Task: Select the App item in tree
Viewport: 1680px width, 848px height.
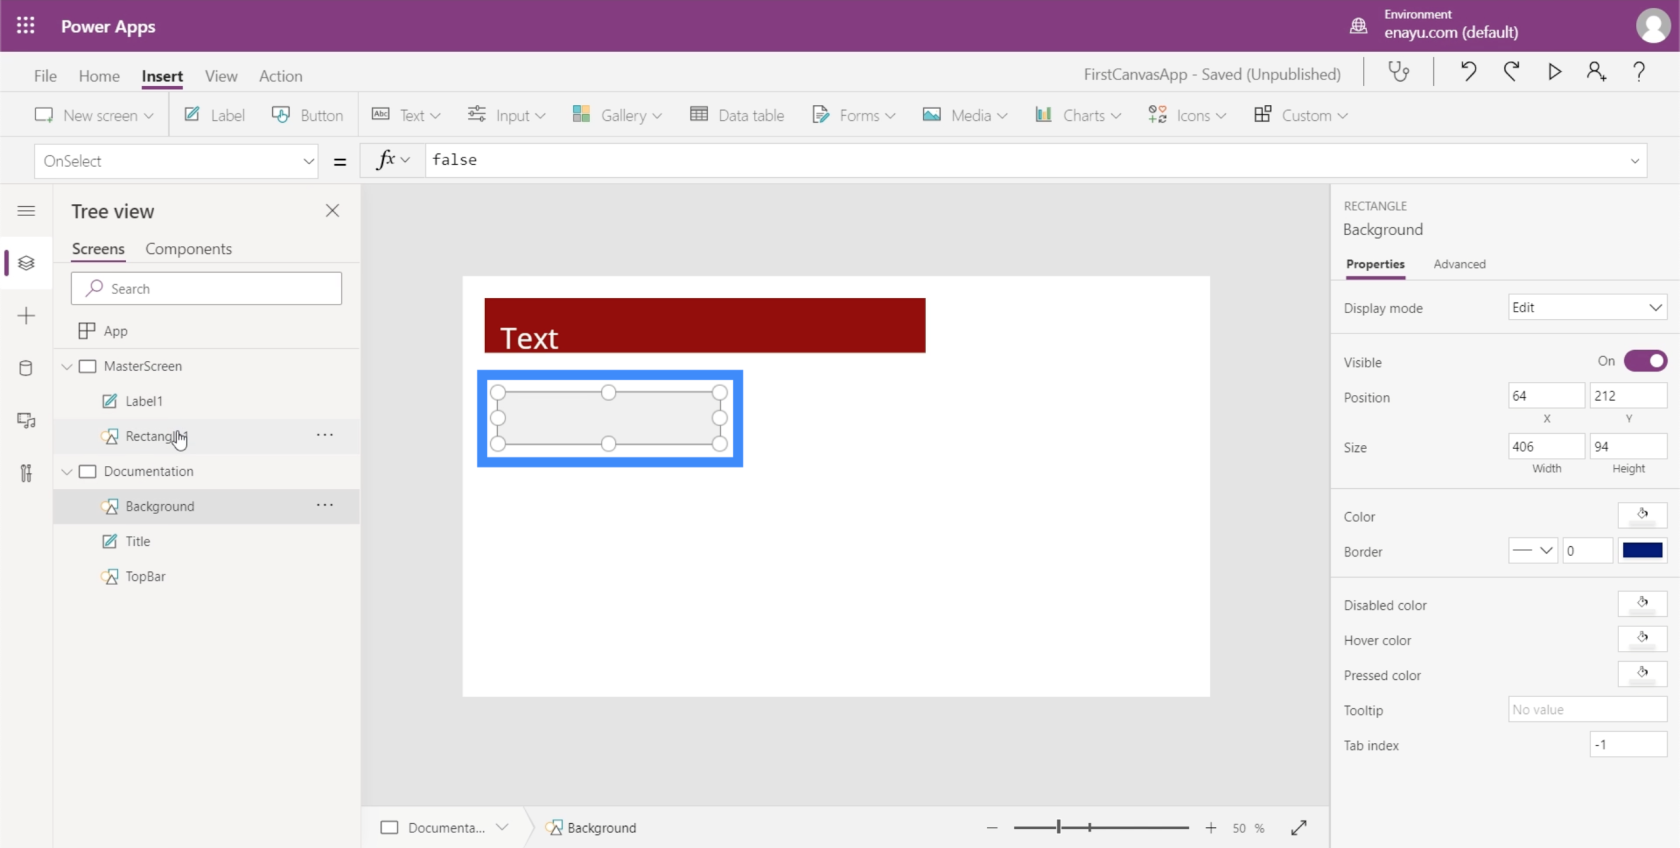Action: [x=116, y=331]
